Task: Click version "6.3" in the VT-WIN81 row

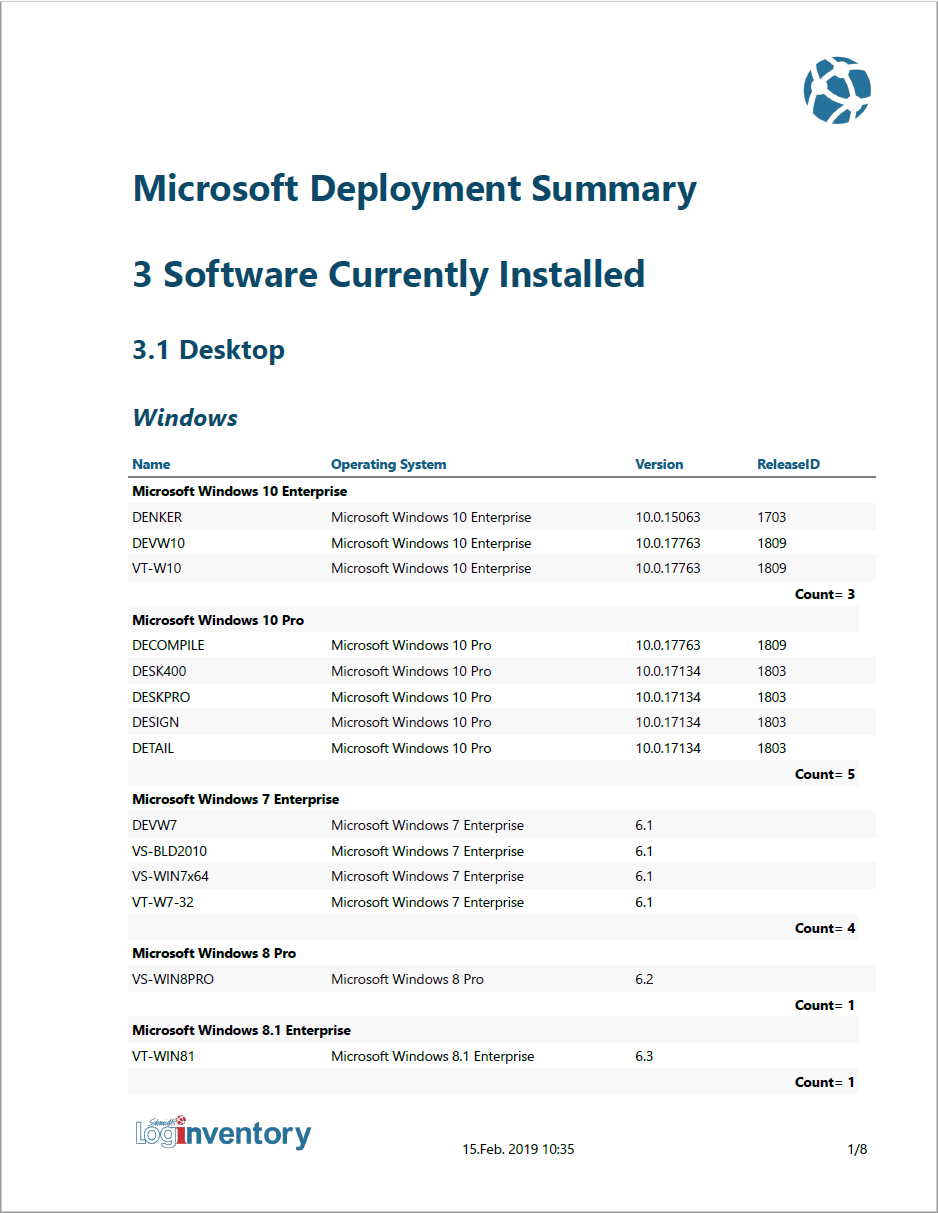Action: (644, 1056)
